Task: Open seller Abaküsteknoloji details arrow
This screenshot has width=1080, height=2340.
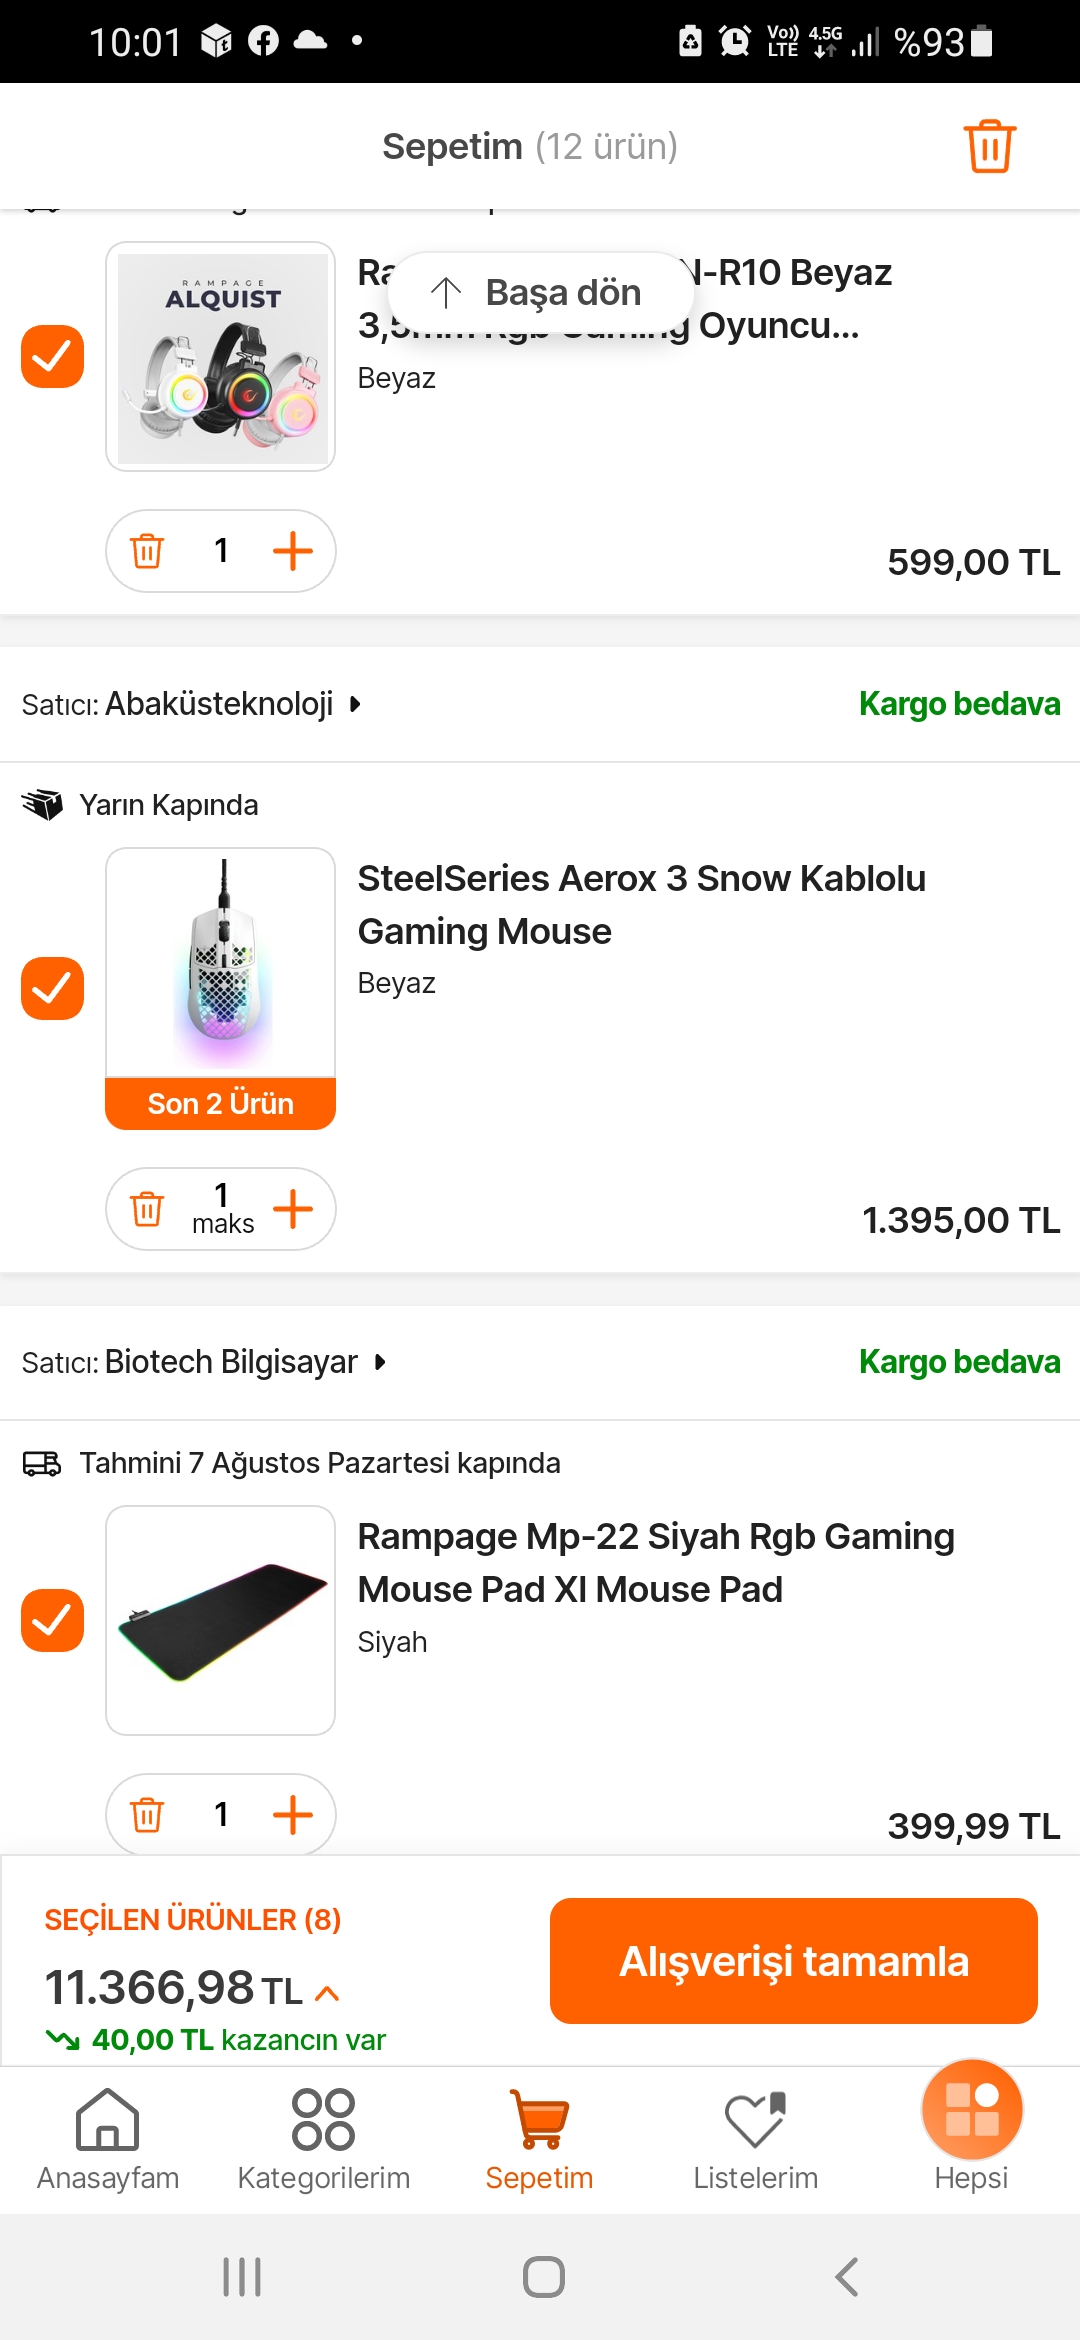Action: point(355,704)
